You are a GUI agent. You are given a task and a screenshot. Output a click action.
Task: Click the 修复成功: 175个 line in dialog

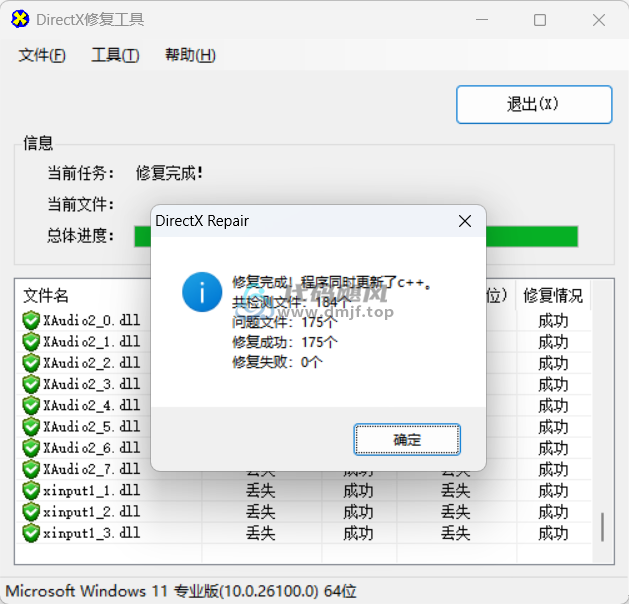click(285, 342)
